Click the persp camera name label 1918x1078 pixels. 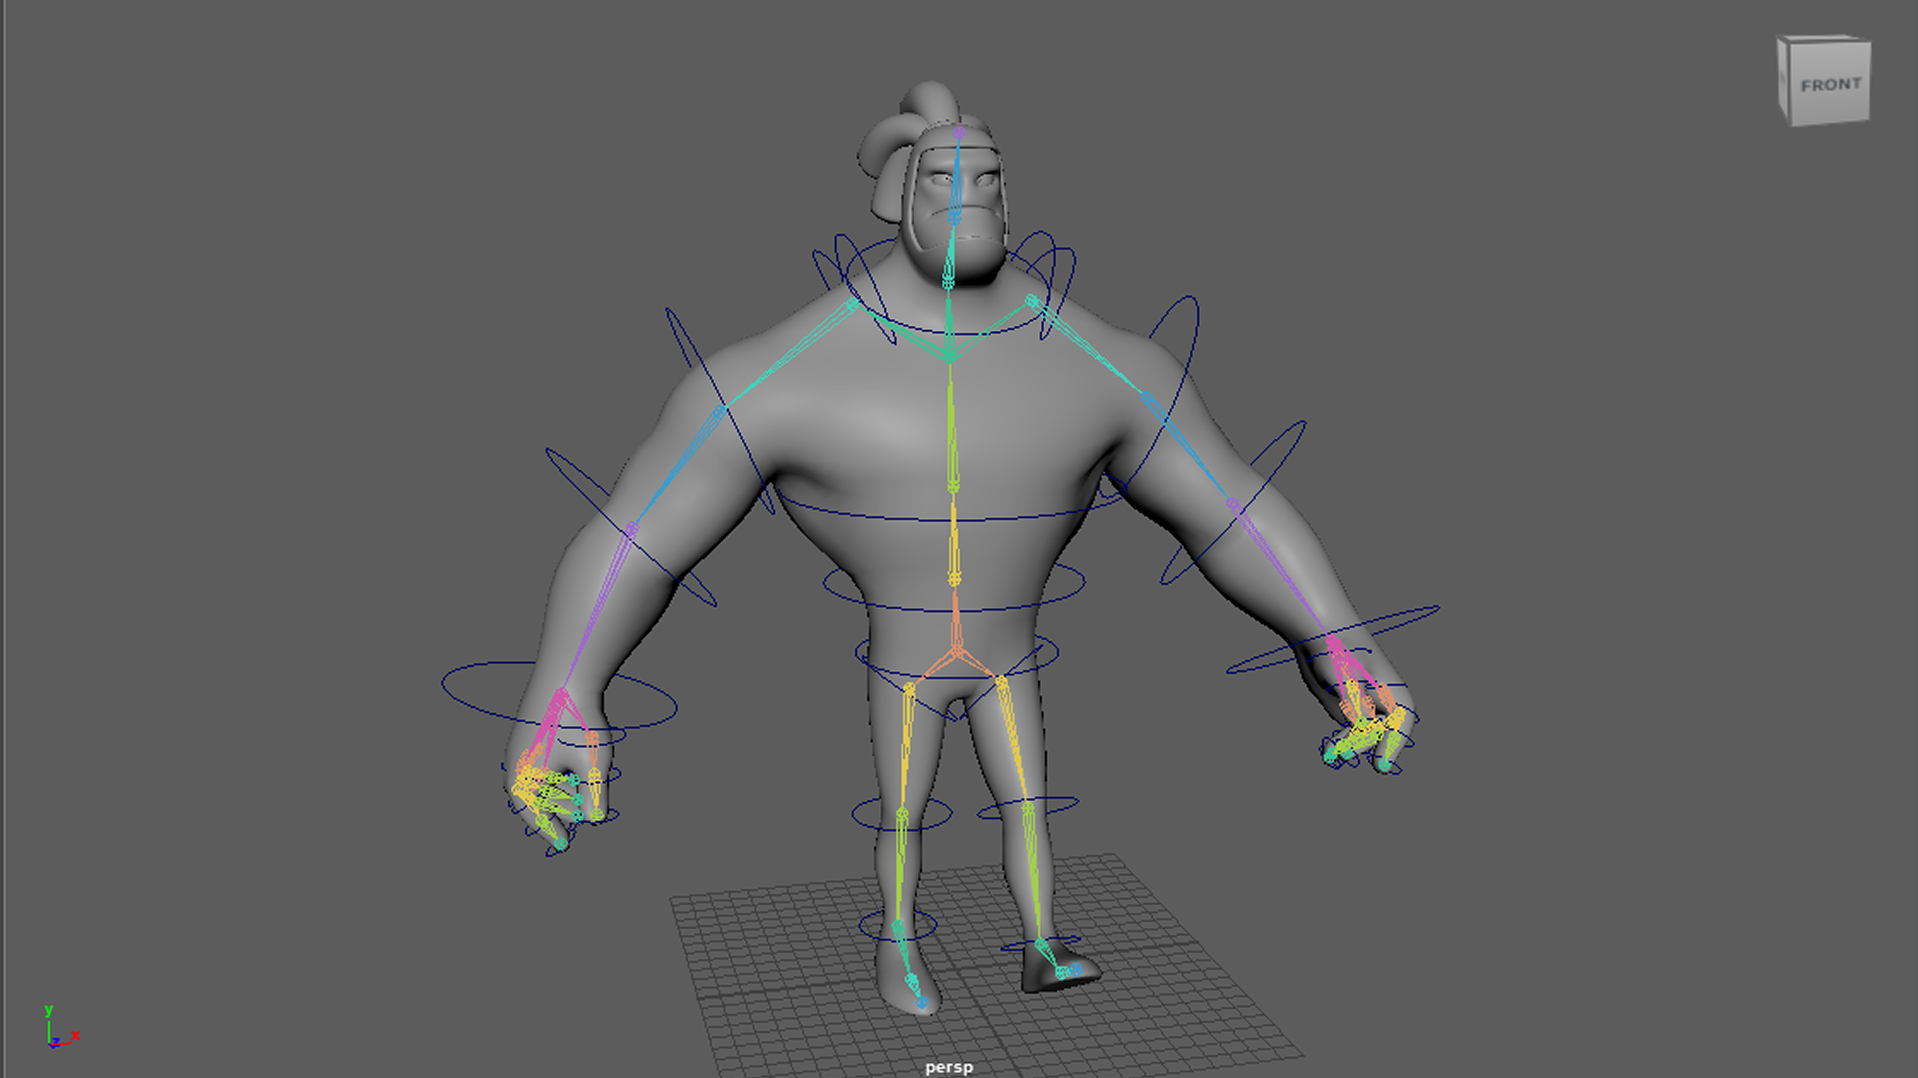click(948, 1067)
